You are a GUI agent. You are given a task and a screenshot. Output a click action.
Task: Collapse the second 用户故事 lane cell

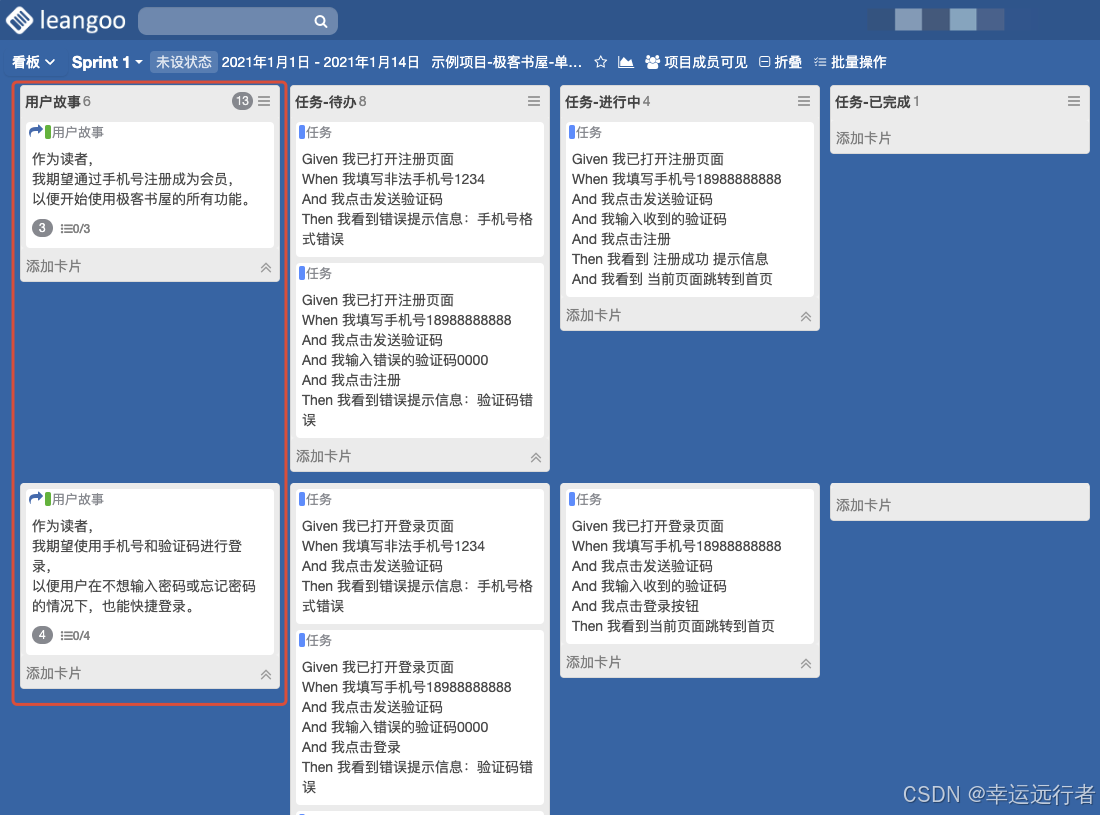tap(266, 674)
